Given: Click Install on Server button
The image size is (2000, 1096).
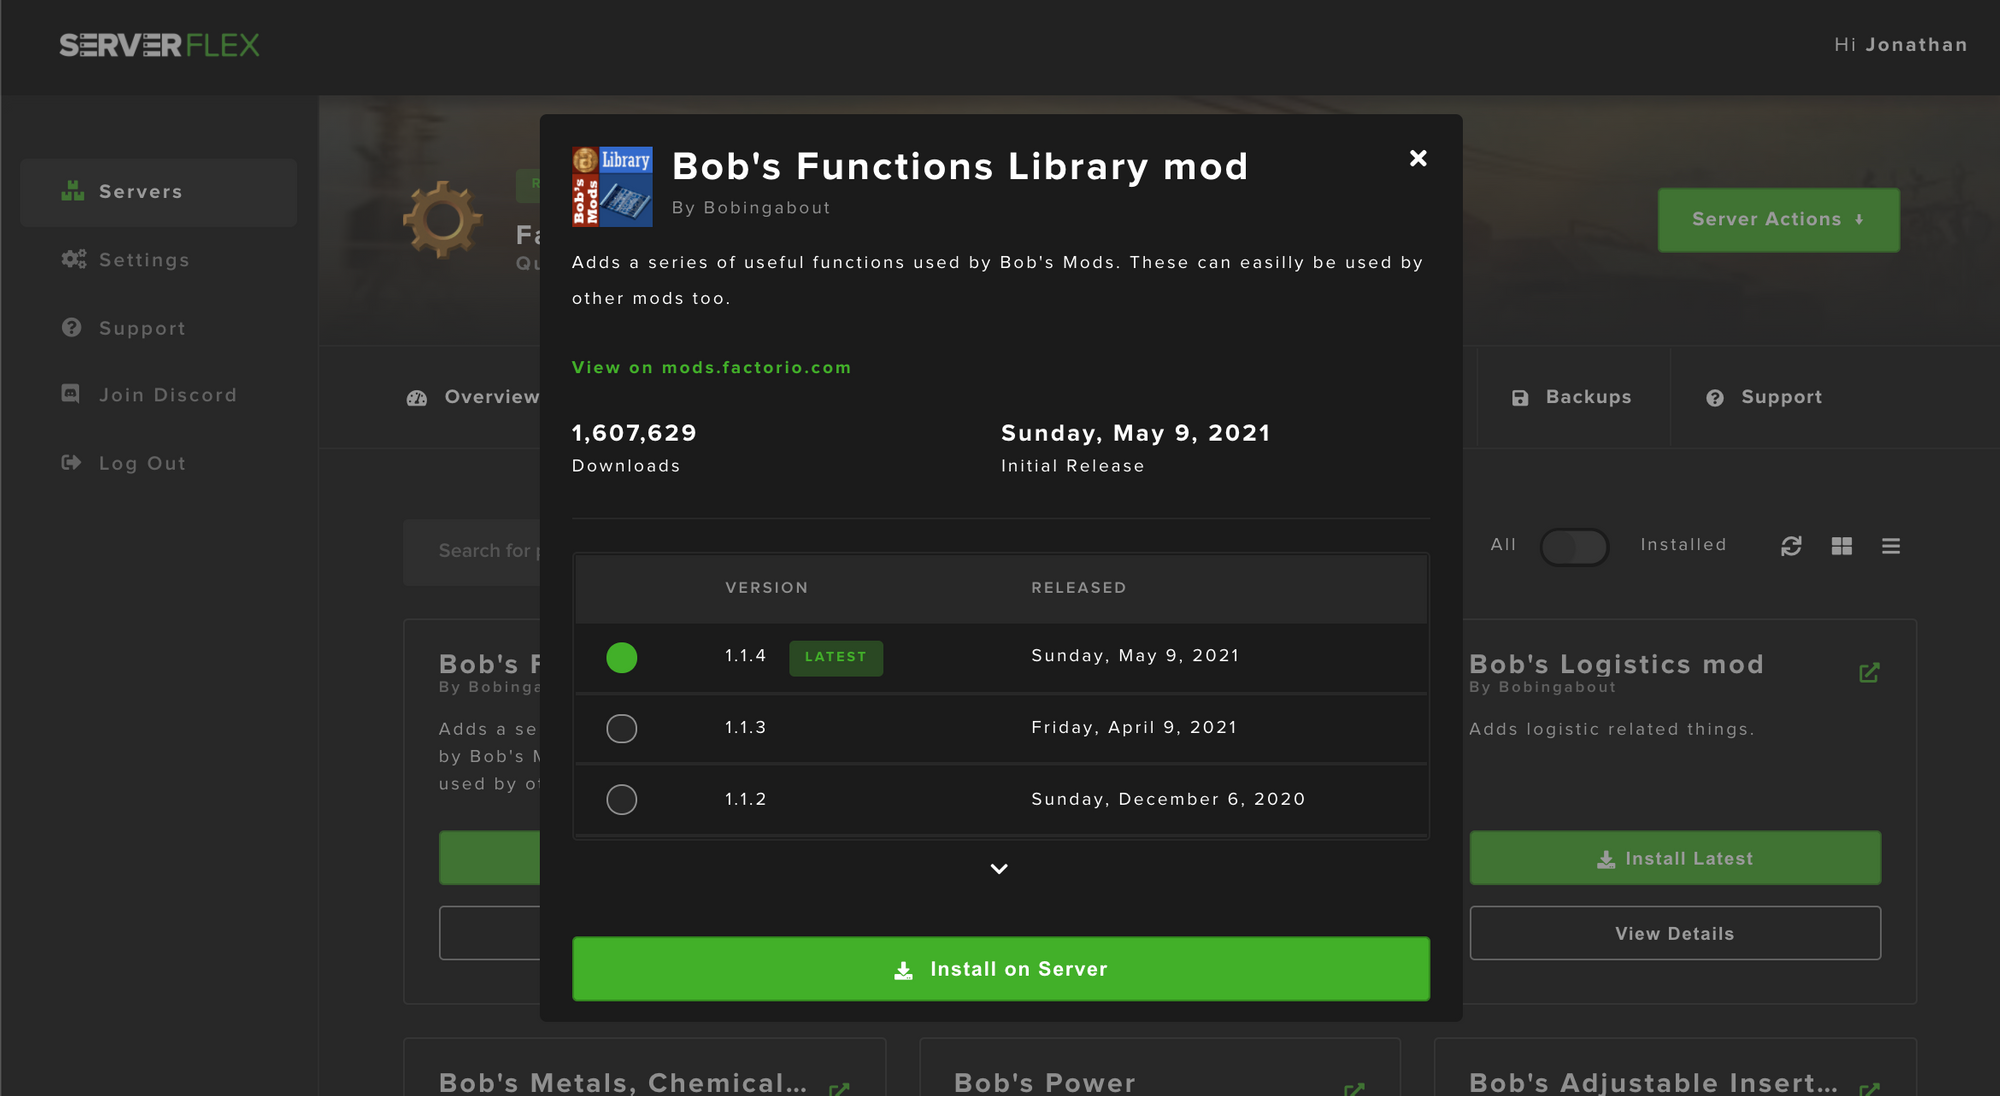Looking at the screenshot, I should tap(1001, 969).
